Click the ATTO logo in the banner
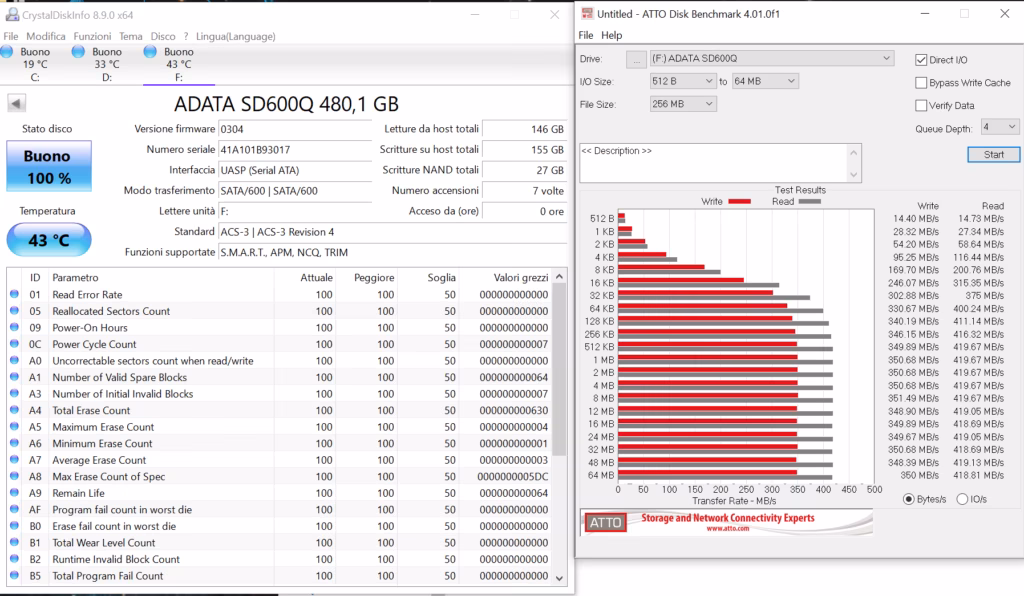 tap(605, 523)
